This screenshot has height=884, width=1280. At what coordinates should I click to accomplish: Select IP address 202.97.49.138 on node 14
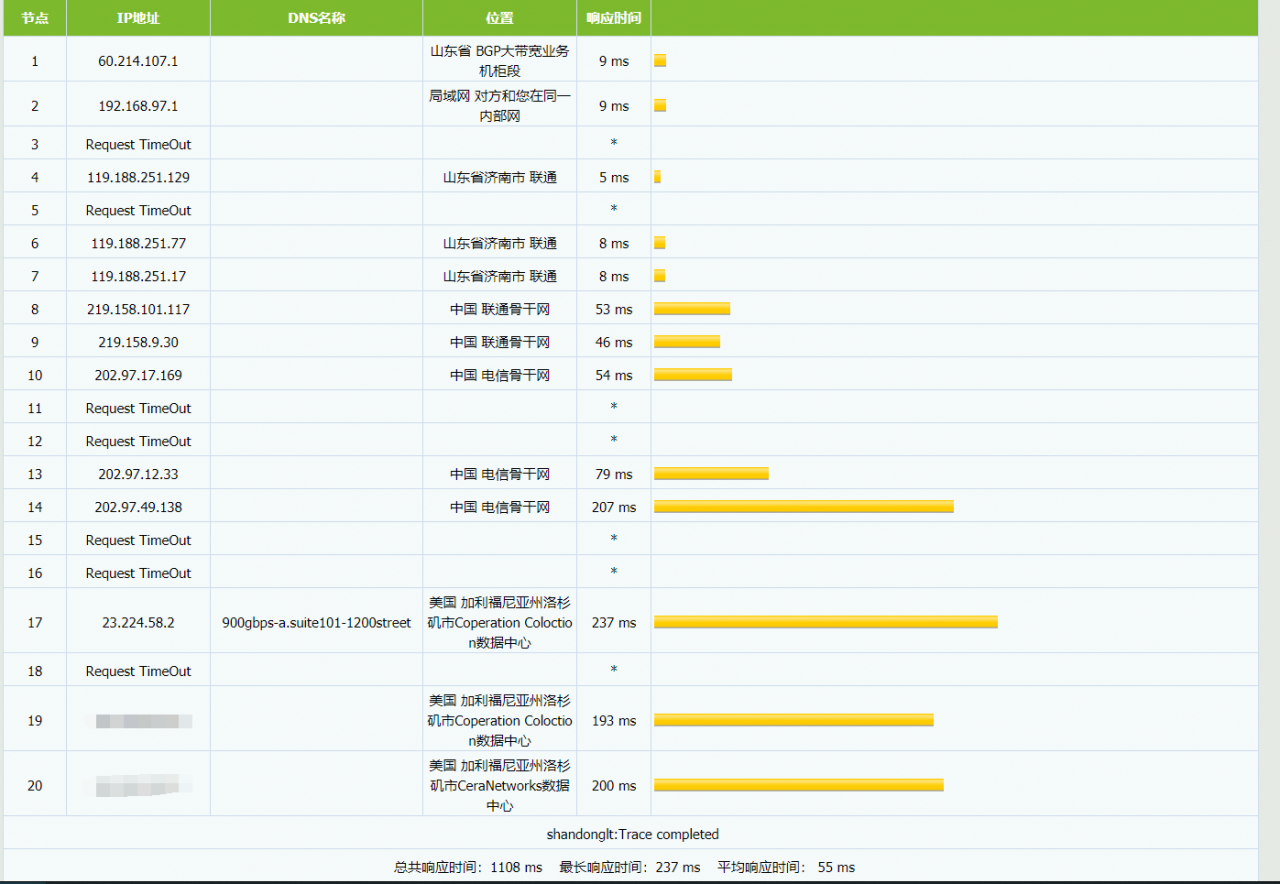[137, 506]
